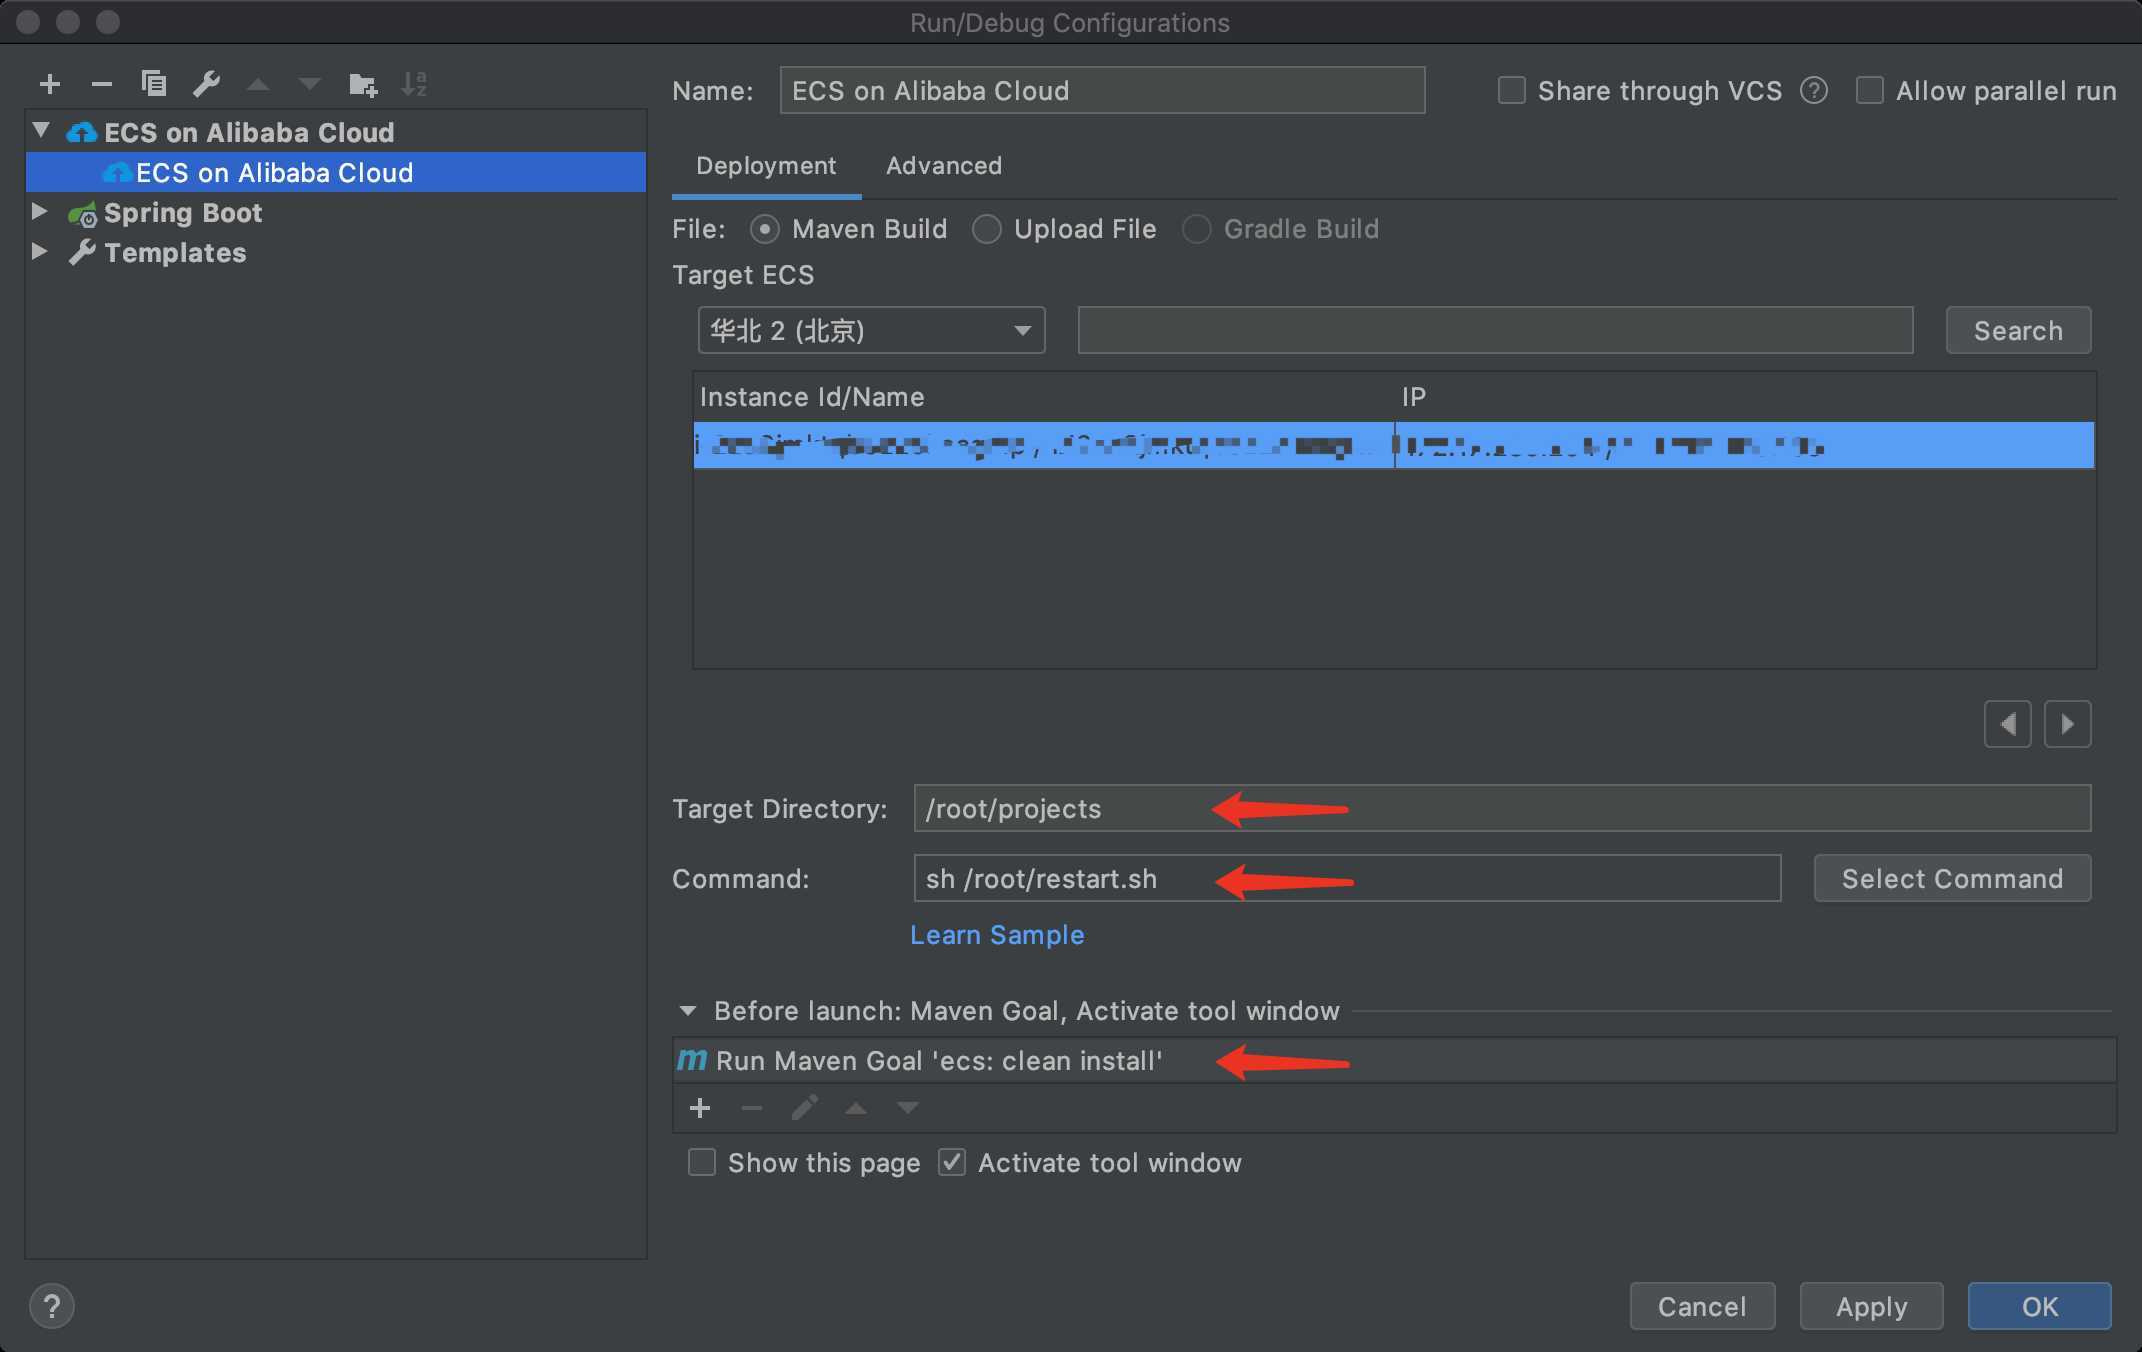Remove selected configuration with minus icon
The height and width of the screenshot is (1352, 2142).
pos(101,85)
